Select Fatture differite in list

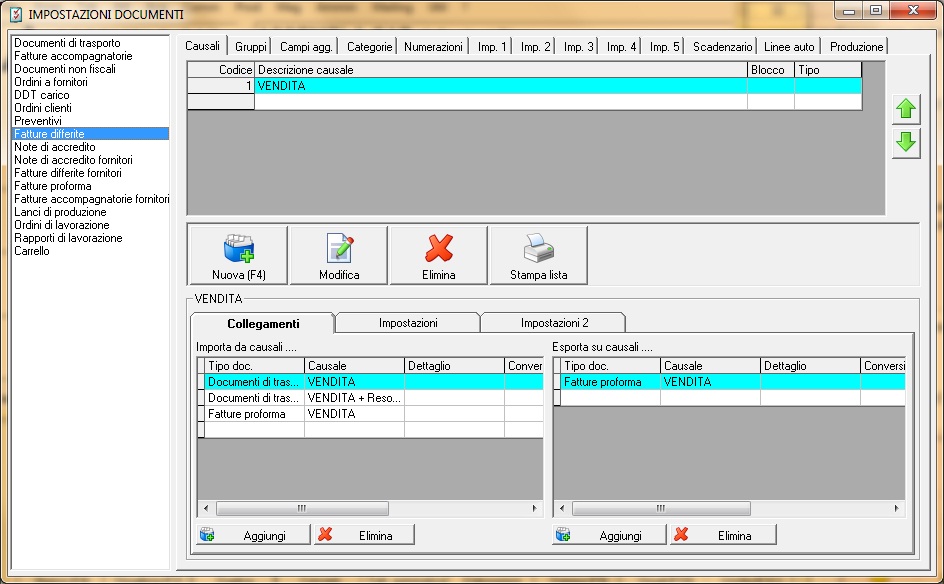[x=90, y=134]
